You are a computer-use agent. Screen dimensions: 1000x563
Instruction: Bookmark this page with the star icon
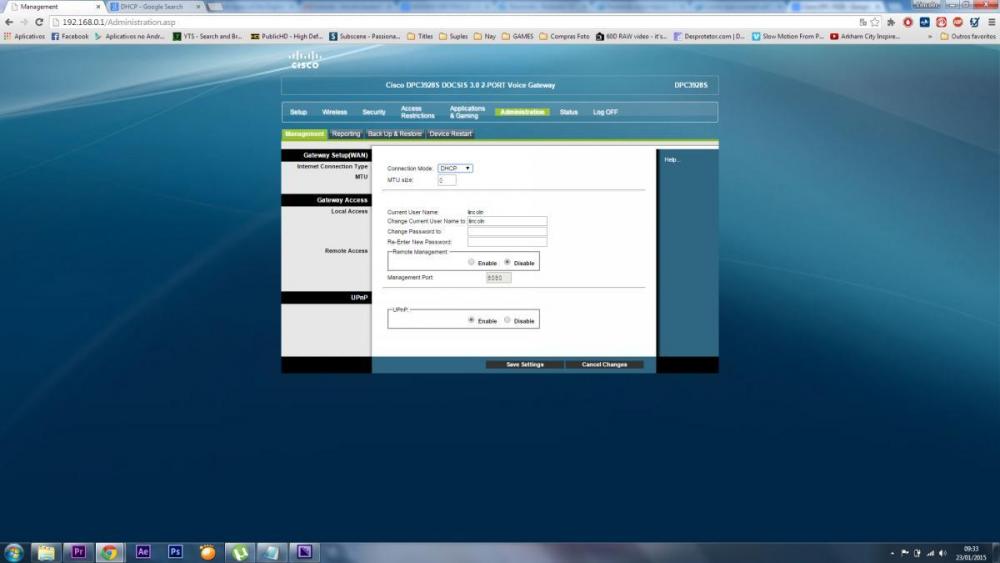coord(875,21)
